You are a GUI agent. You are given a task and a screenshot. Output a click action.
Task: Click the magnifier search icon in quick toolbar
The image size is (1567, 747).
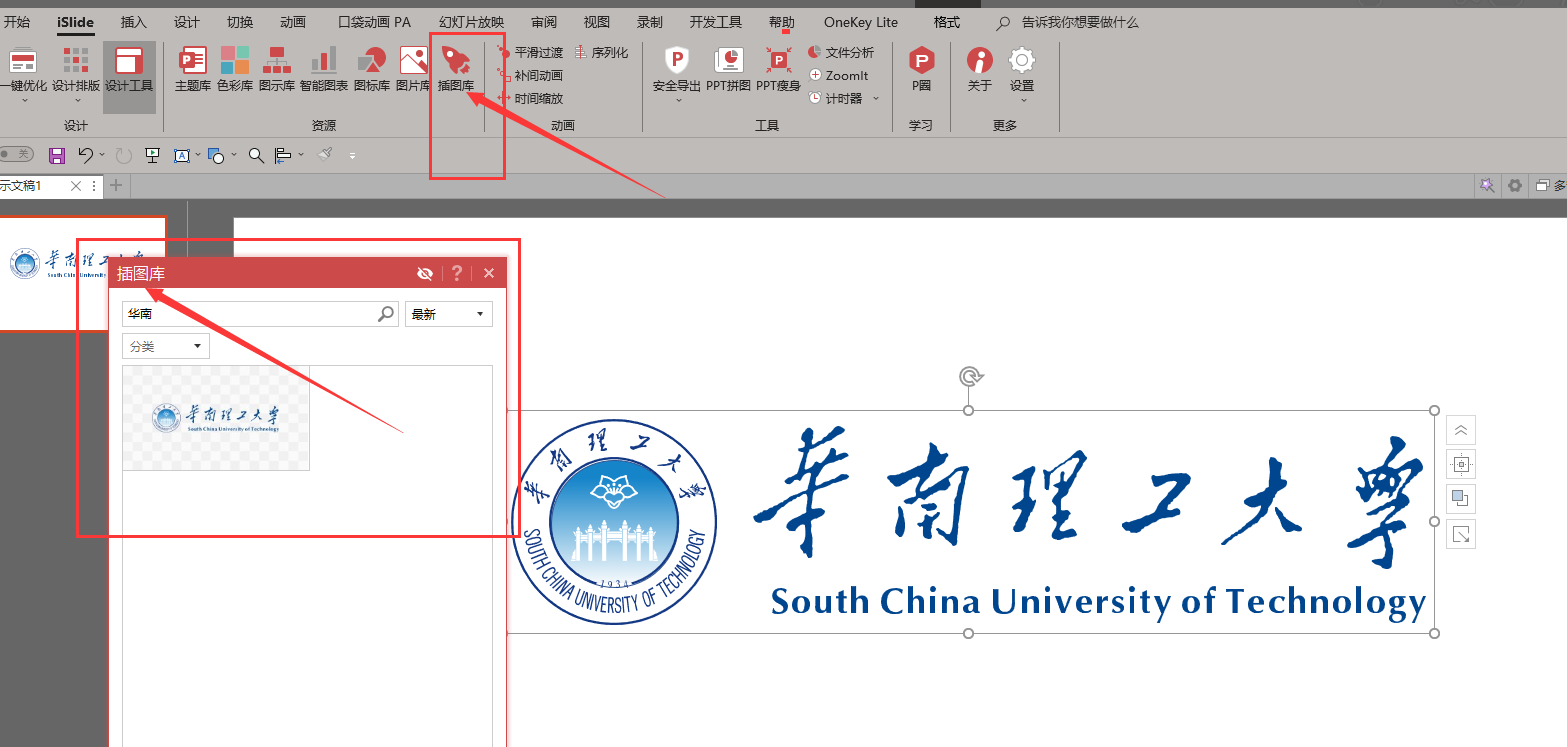point(256,155)
